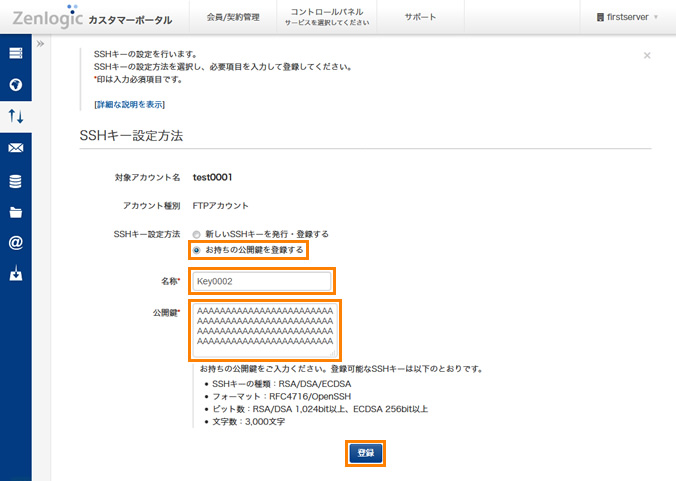The height and width of the screenshot is (481, 676).
Task: Click the 対象アカウント名 label
Action: (147, 177)
